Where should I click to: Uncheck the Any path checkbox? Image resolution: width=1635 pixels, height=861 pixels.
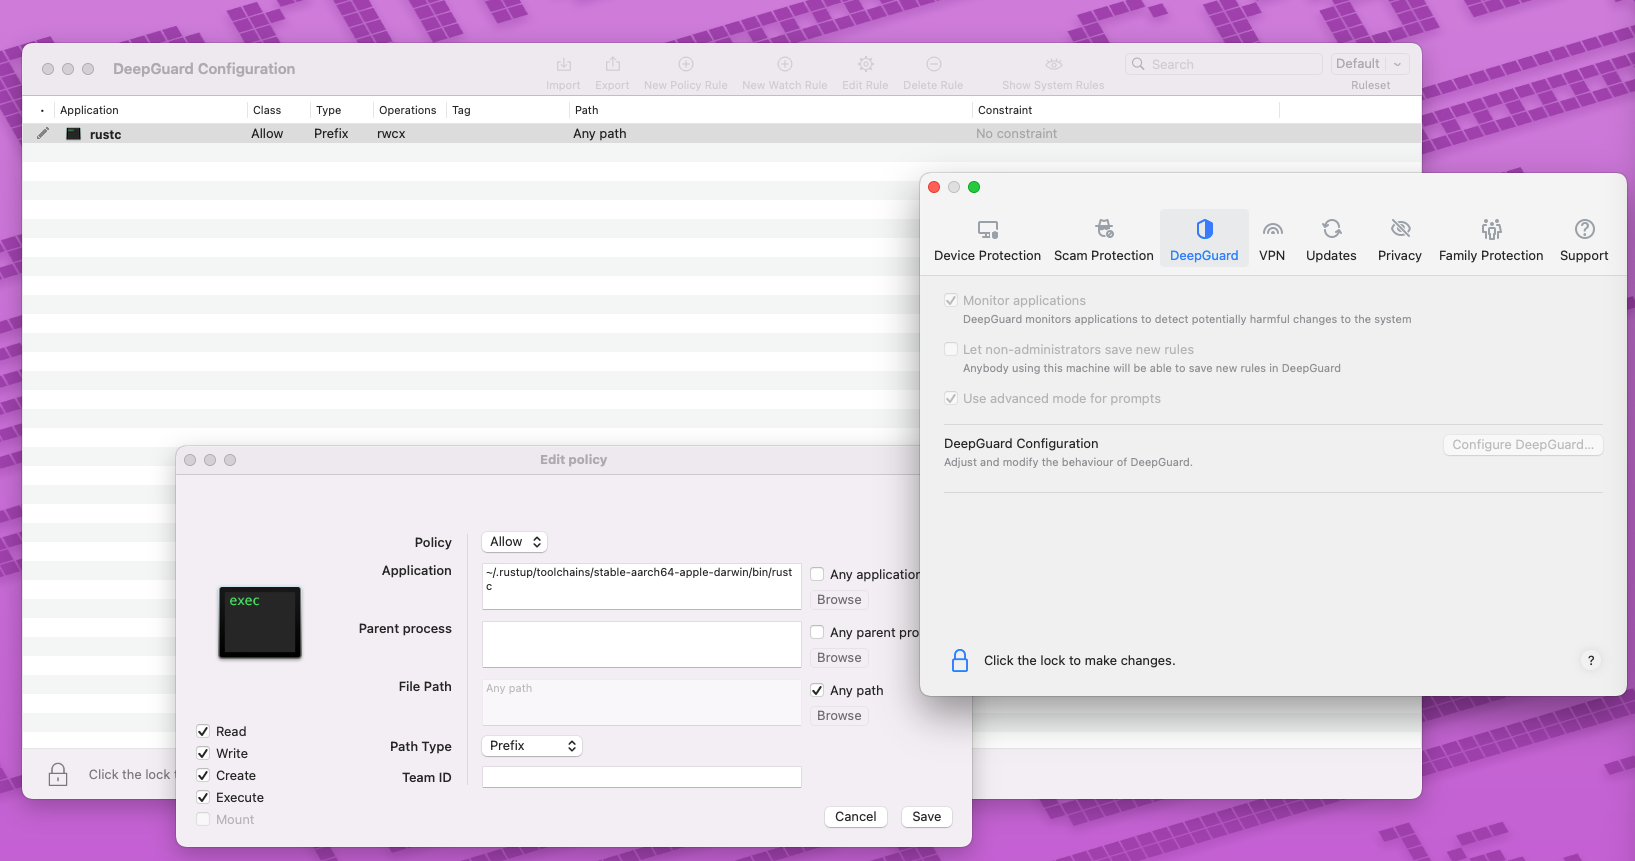tap(817, 690)
